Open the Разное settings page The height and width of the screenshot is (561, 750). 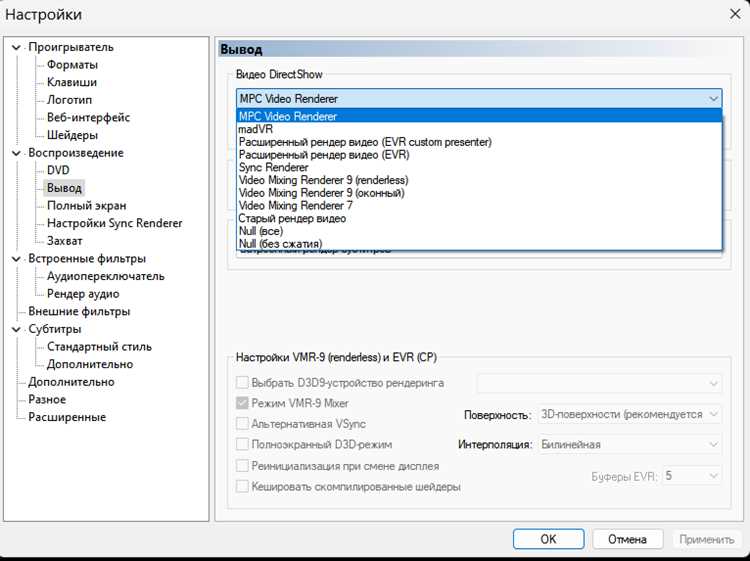pyautogui.click(x=47, y=400)
